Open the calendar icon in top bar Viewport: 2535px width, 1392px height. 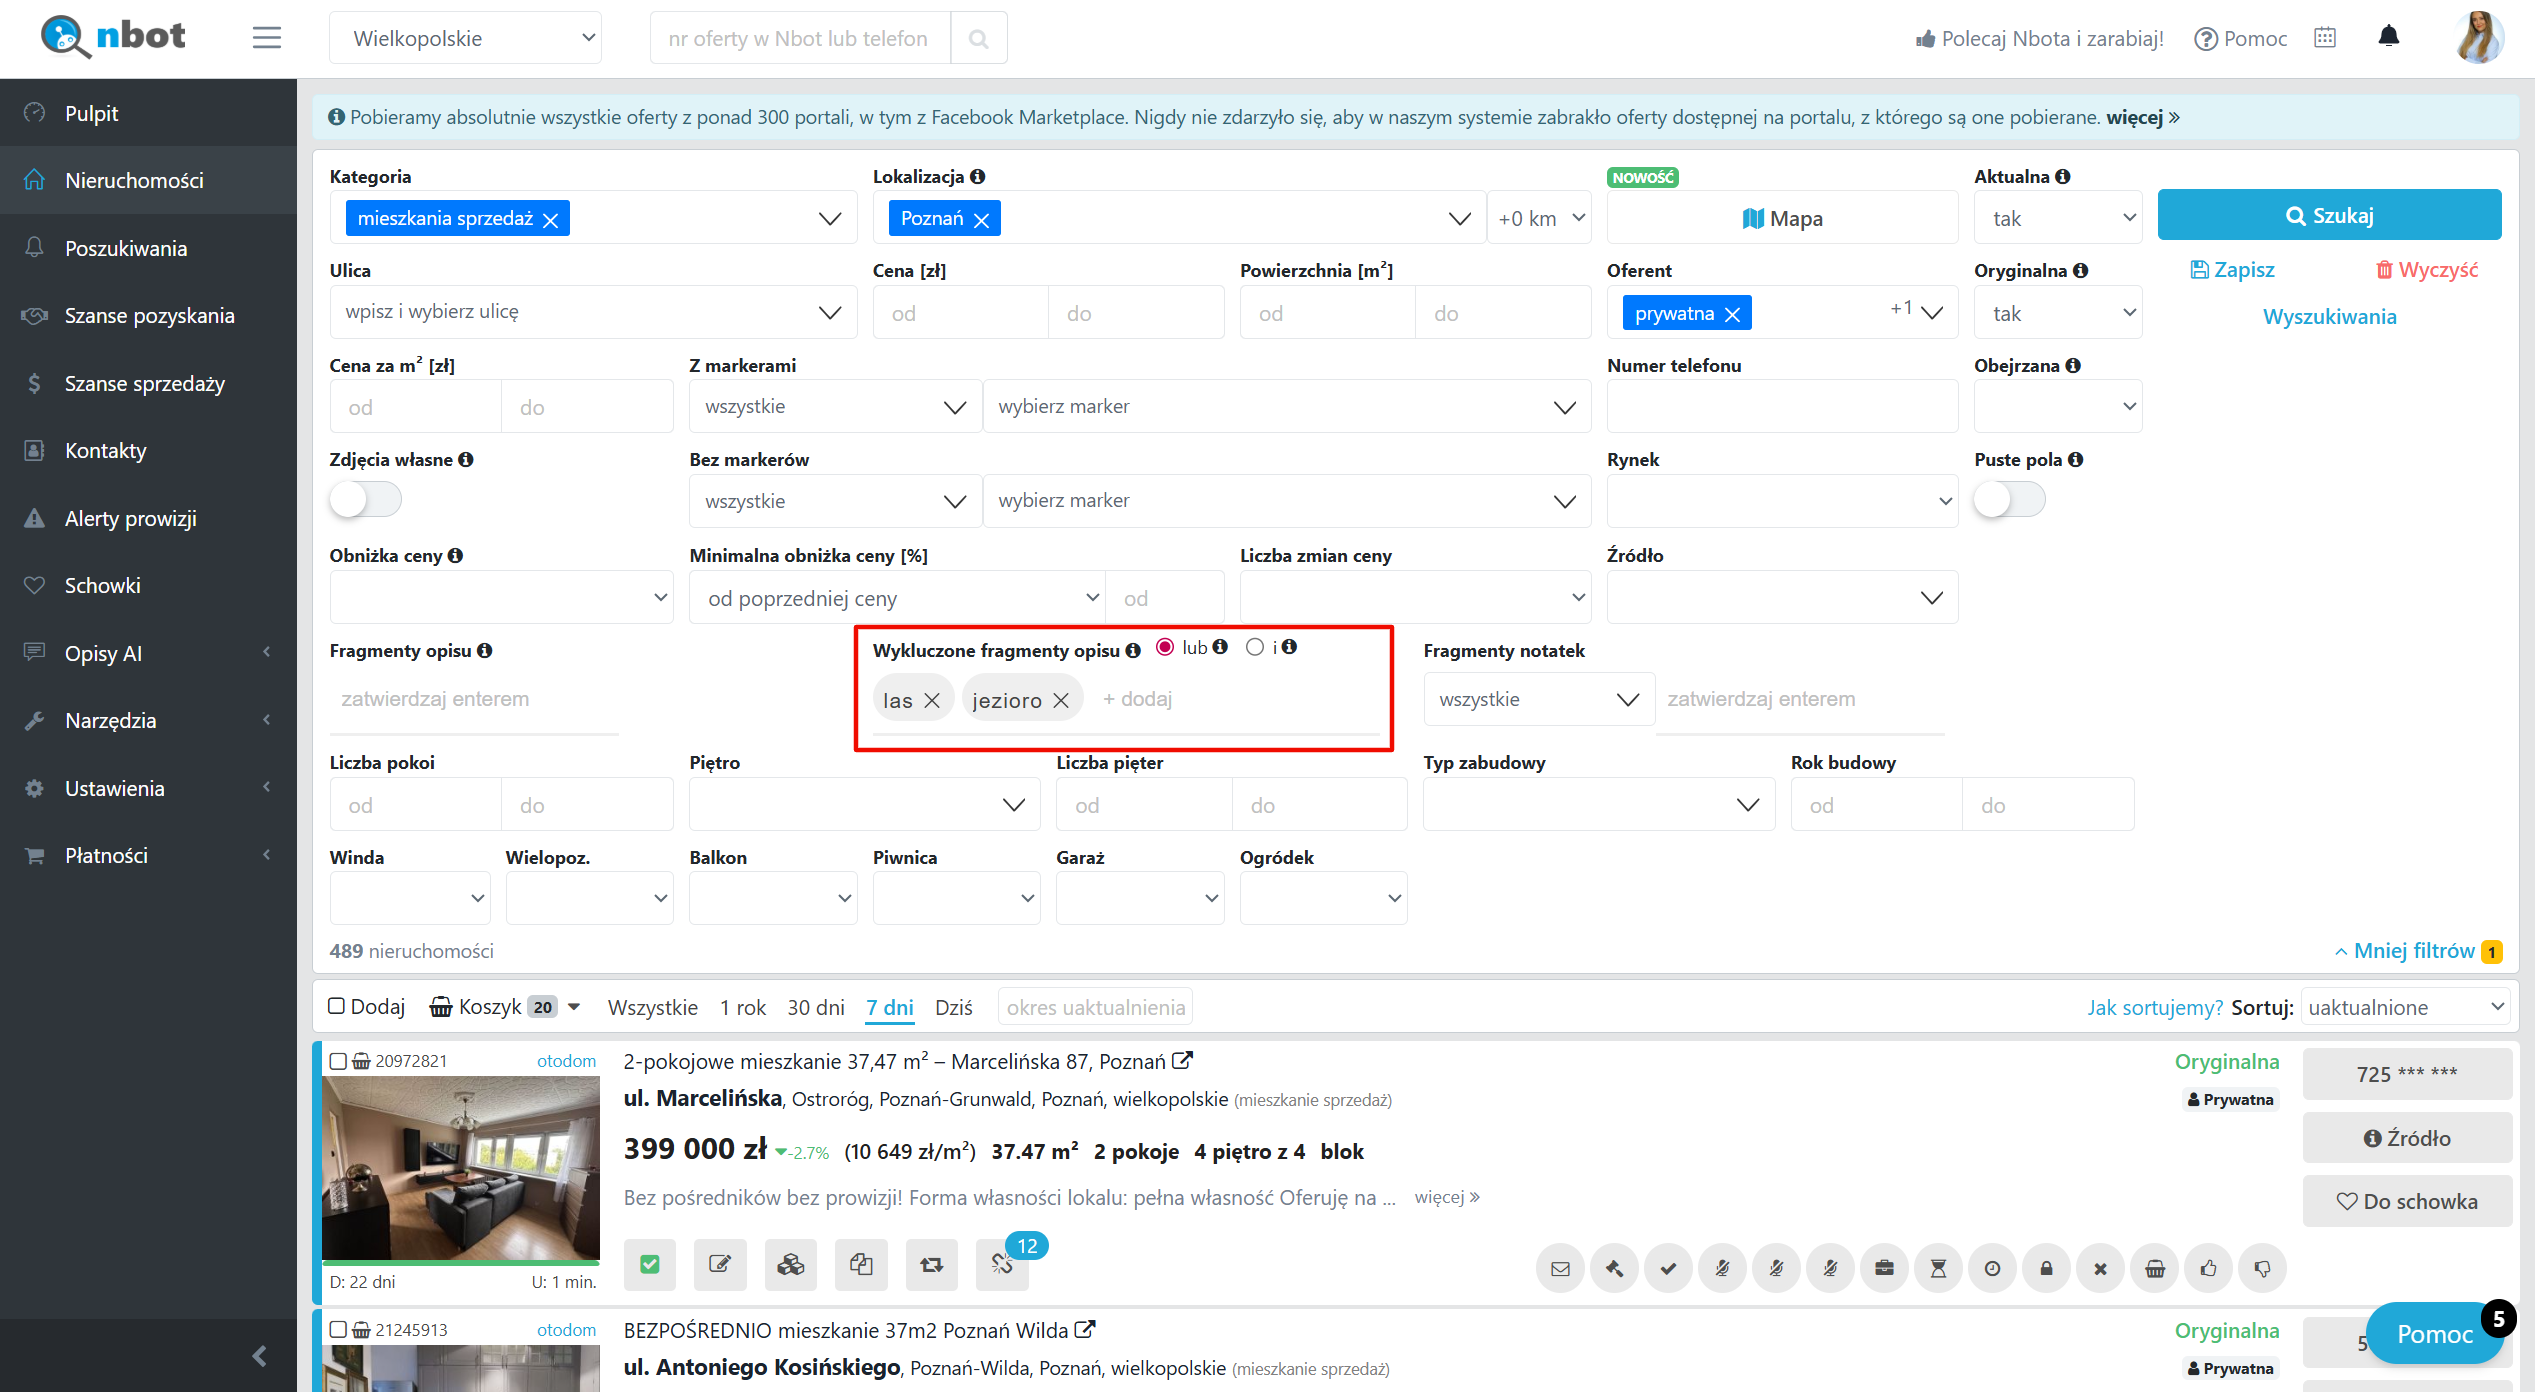[x=2324, y=38]
